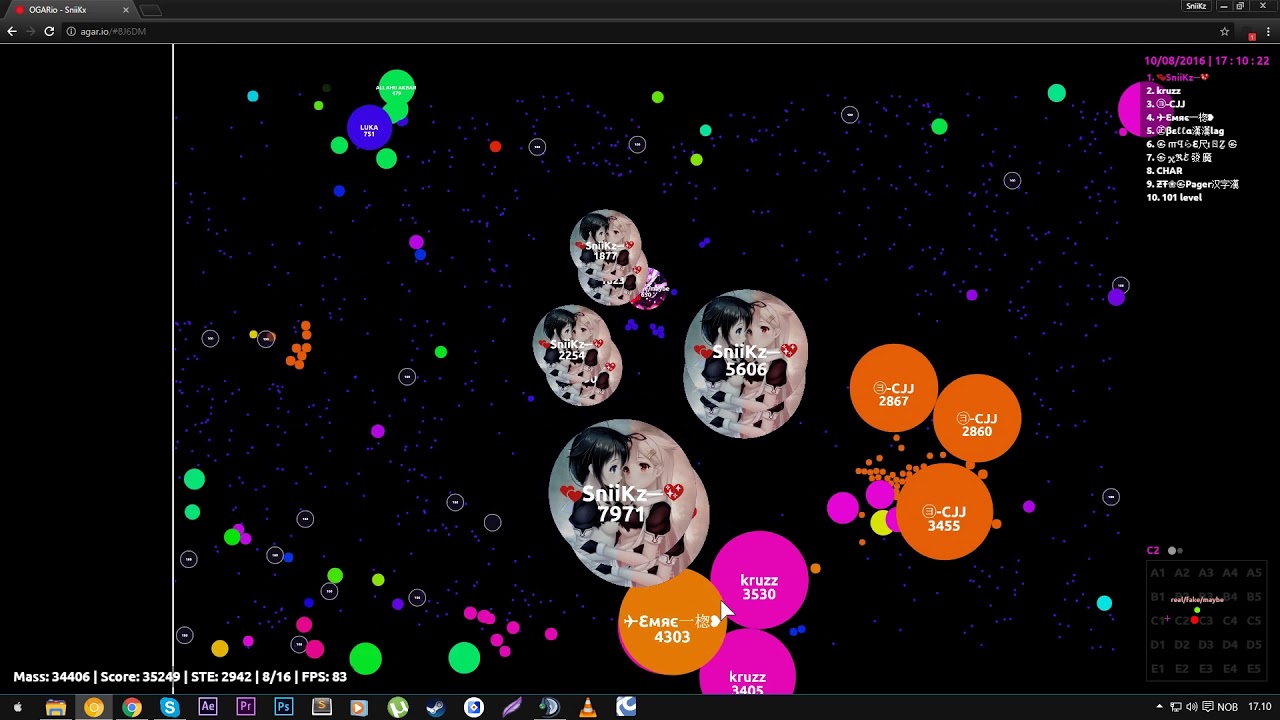The image size is (1280, 720).
Task: Open the Start menu icon in taskbar
Action: (17, 707)
